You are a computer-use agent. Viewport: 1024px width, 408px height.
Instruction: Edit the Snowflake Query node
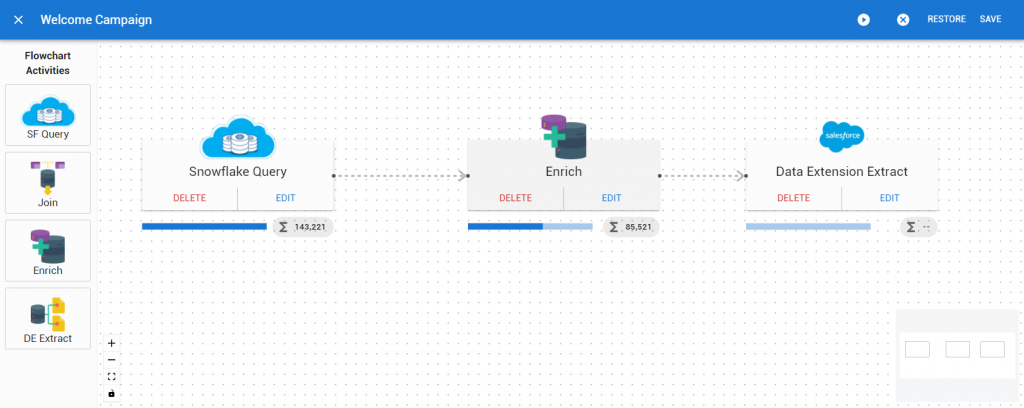285,198
